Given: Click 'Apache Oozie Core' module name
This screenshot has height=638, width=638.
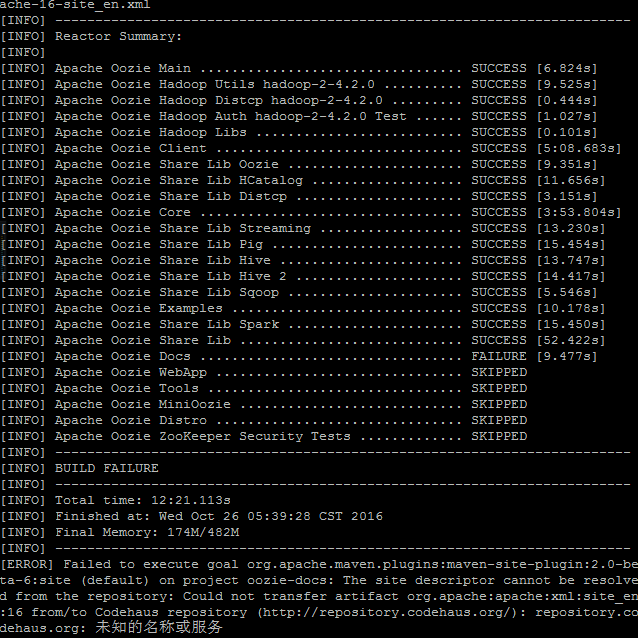Looking at the screenshot, I should click(122, 212).
